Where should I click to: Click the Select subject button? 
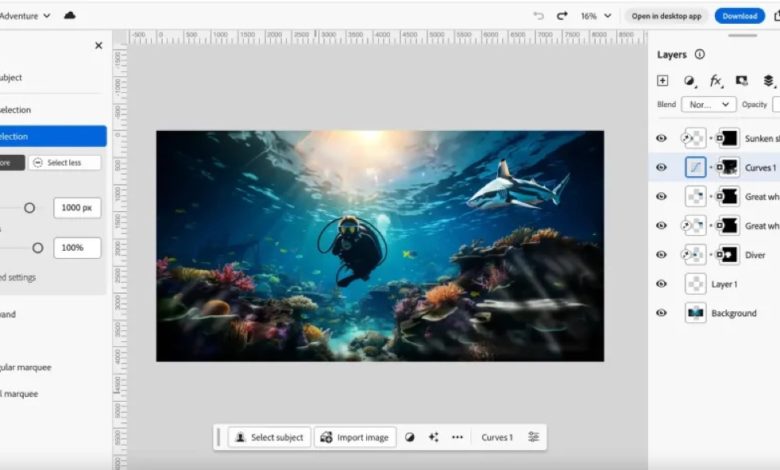[269, 437]
